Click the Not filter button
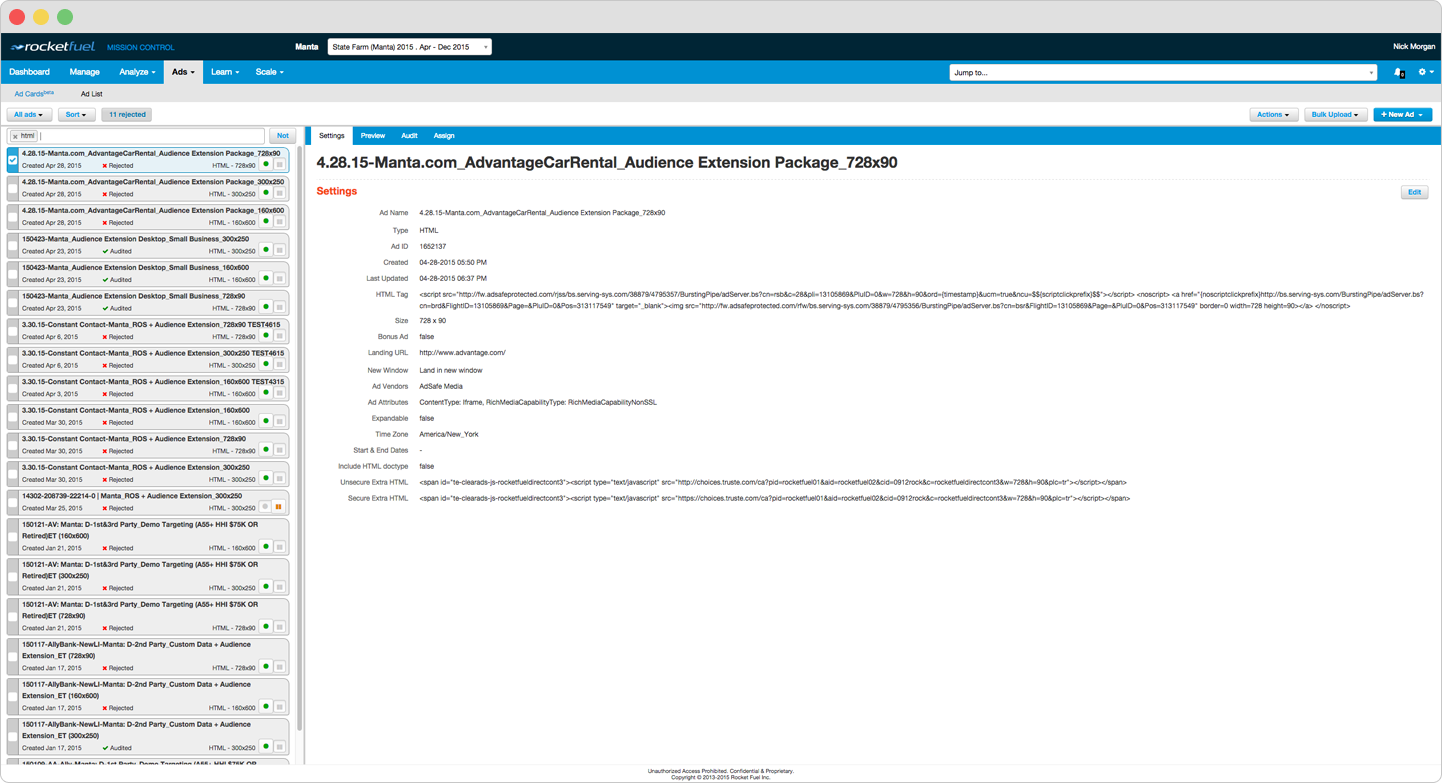1442x783 pixels. point(283,136)
